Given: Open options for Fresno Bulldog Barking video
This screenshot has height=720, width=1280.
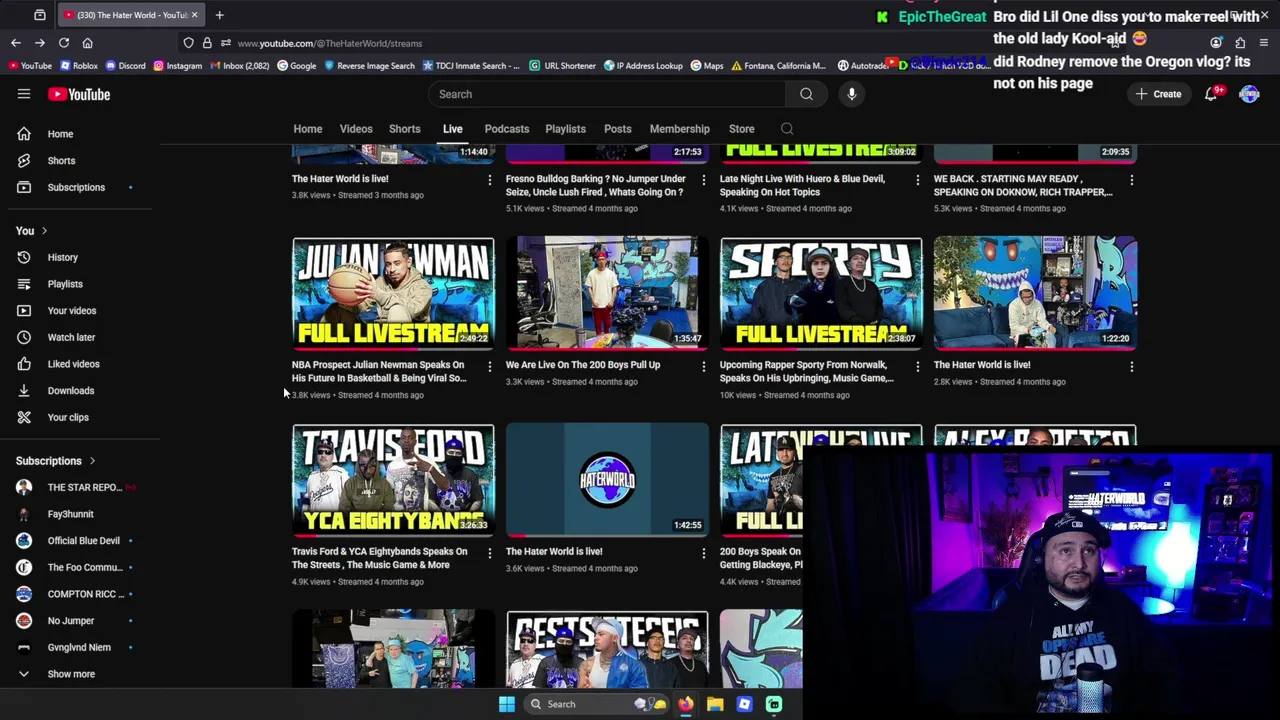Looking at the screenshot, I should [x=703, y=180].
